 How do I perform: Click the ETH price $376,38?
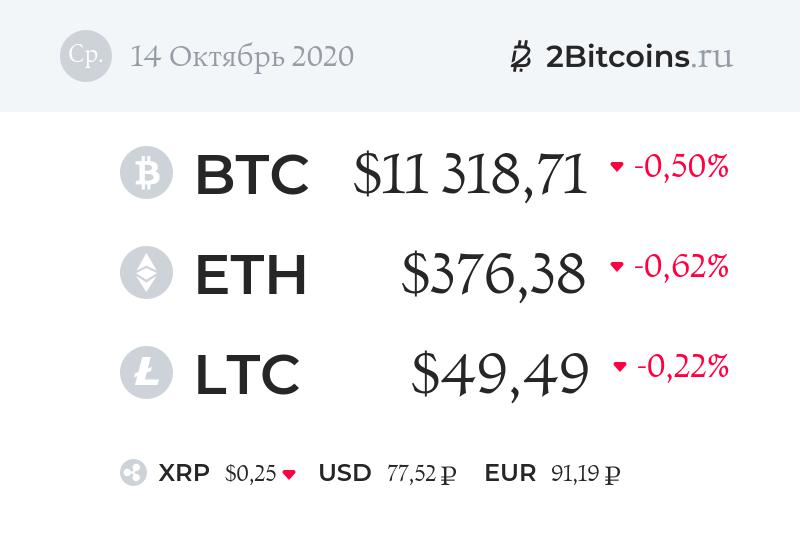pos(493,274)
